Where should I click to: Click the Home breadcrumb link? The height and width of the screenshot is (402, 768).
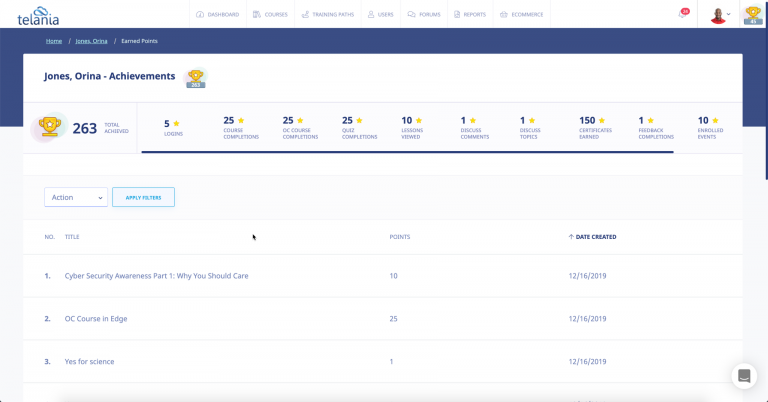[53, 41]
